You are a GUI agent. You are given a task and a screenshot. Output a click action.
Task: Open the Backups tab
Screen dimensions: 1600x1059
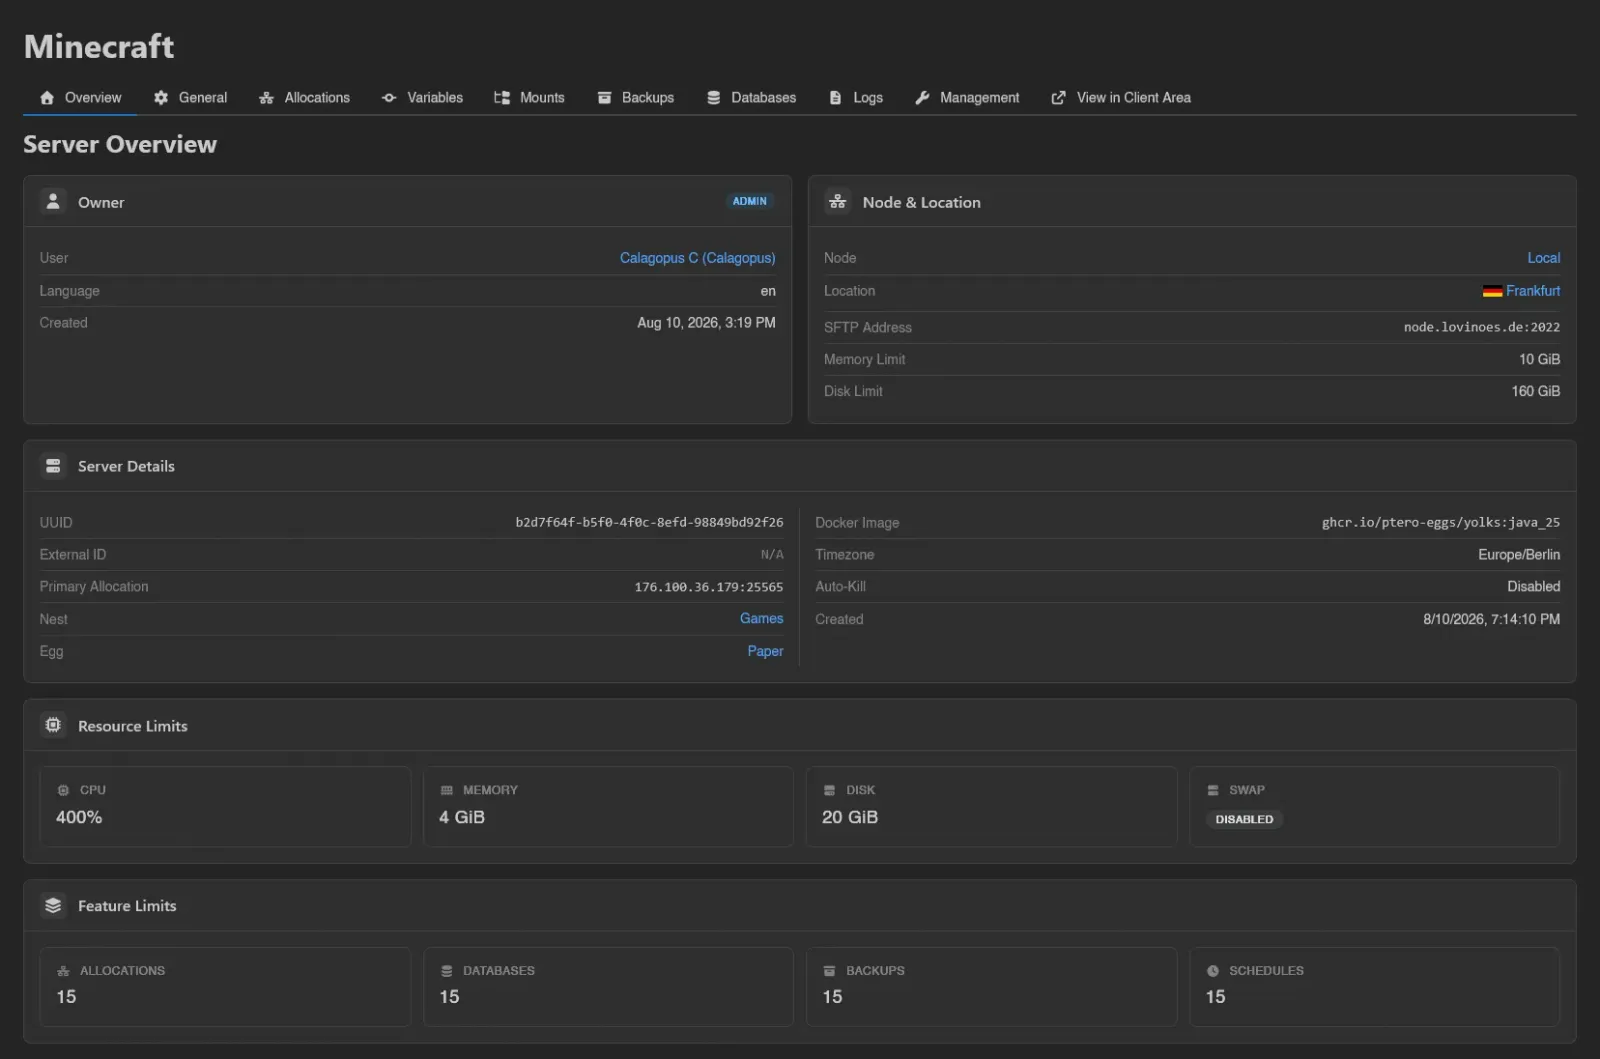[x=635, y=98]
